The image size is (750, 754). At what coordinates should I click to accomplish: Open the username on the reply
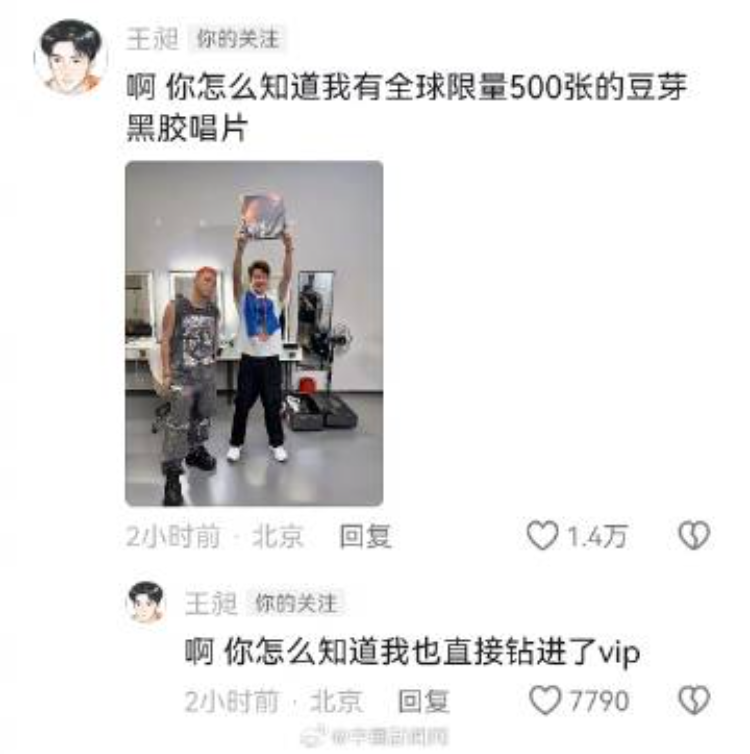click(x=211, y=603)
